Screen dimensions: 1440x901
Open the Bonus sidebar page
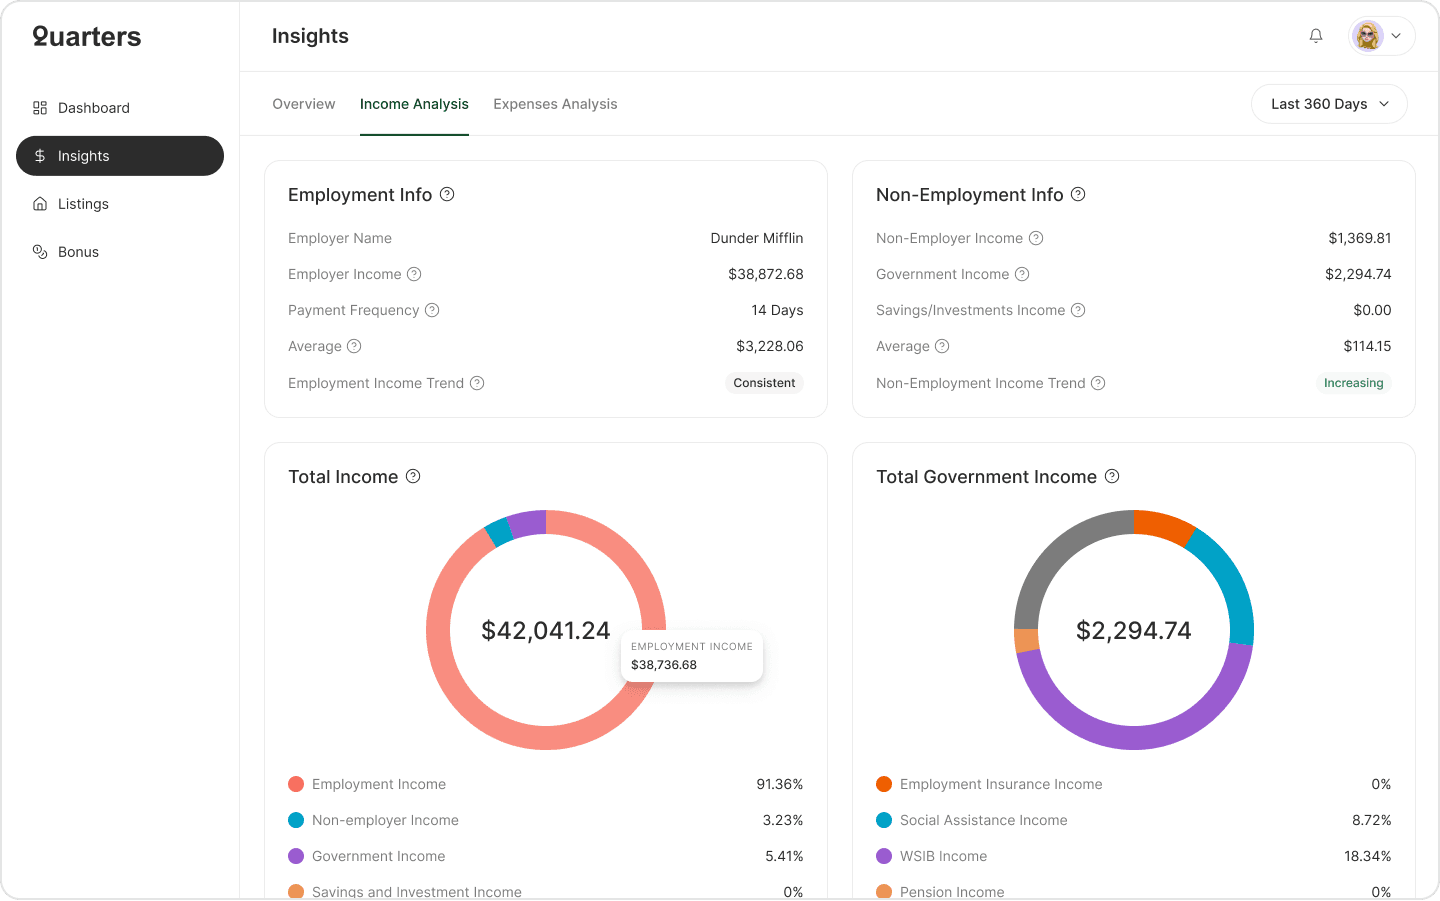coord(78,252)
